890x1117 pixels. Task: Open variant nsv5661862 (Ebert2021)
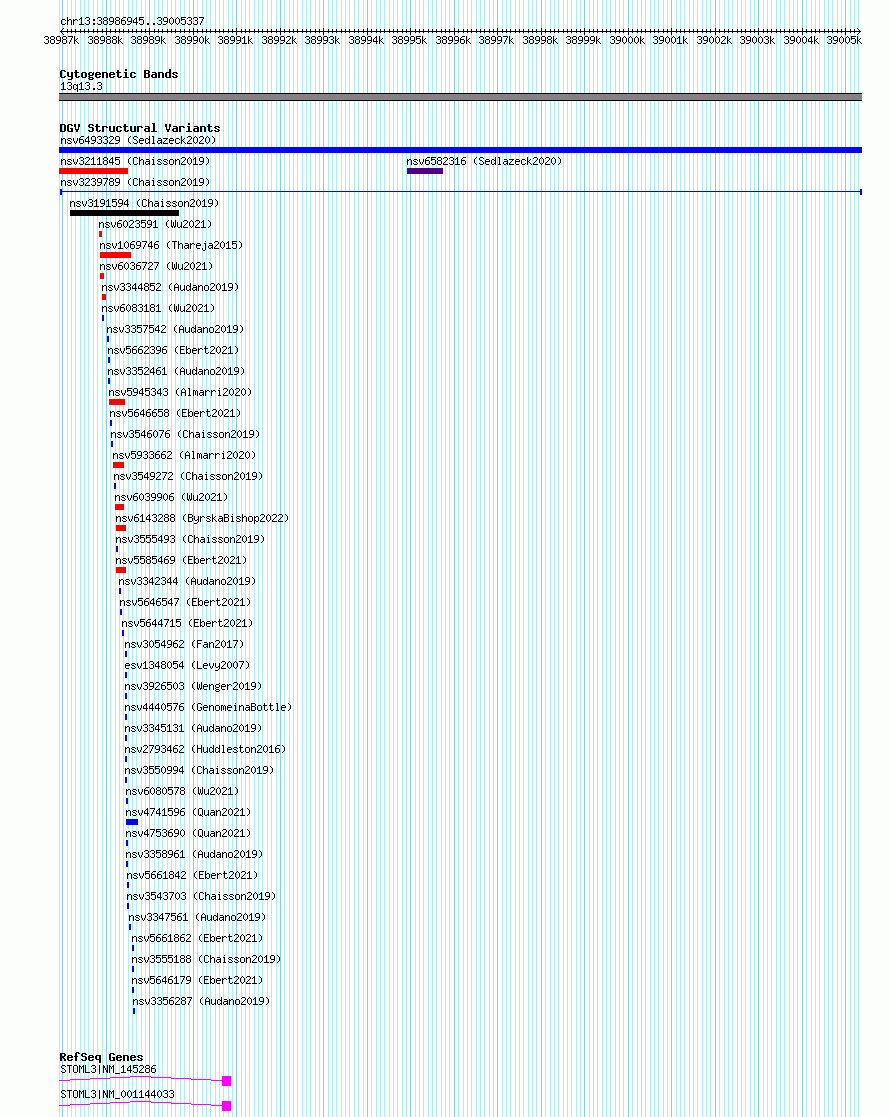[197, 939]
